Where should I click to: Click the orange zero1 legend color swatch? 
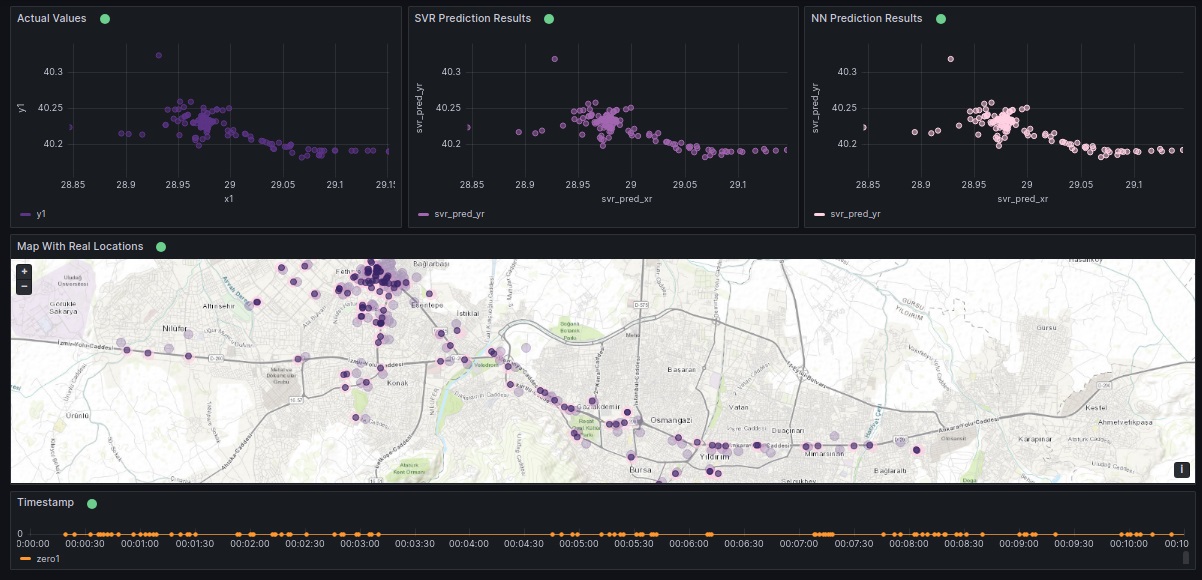point(25,559)
